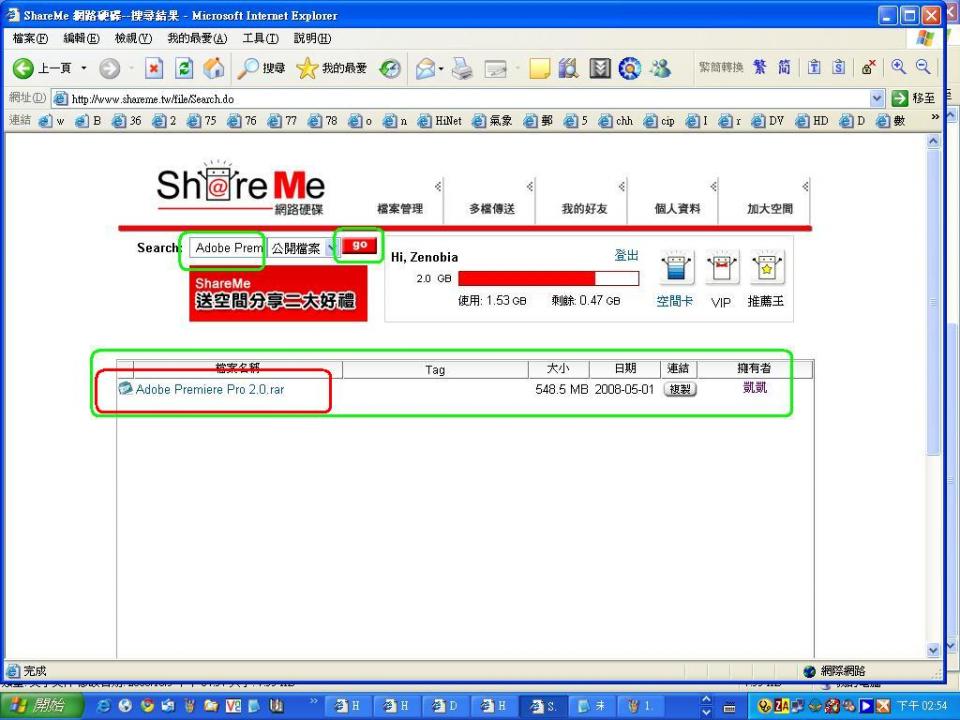960x720 pixels.
Task: Sort by the 大小 column header
Action: (558, 369)
